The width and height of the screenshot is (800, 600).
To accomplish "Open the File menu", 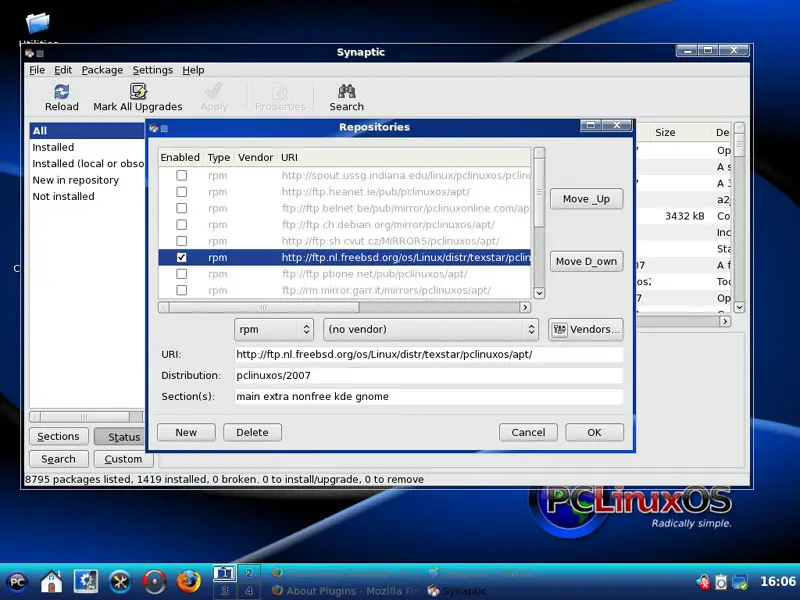I will (x=37, y=70).
